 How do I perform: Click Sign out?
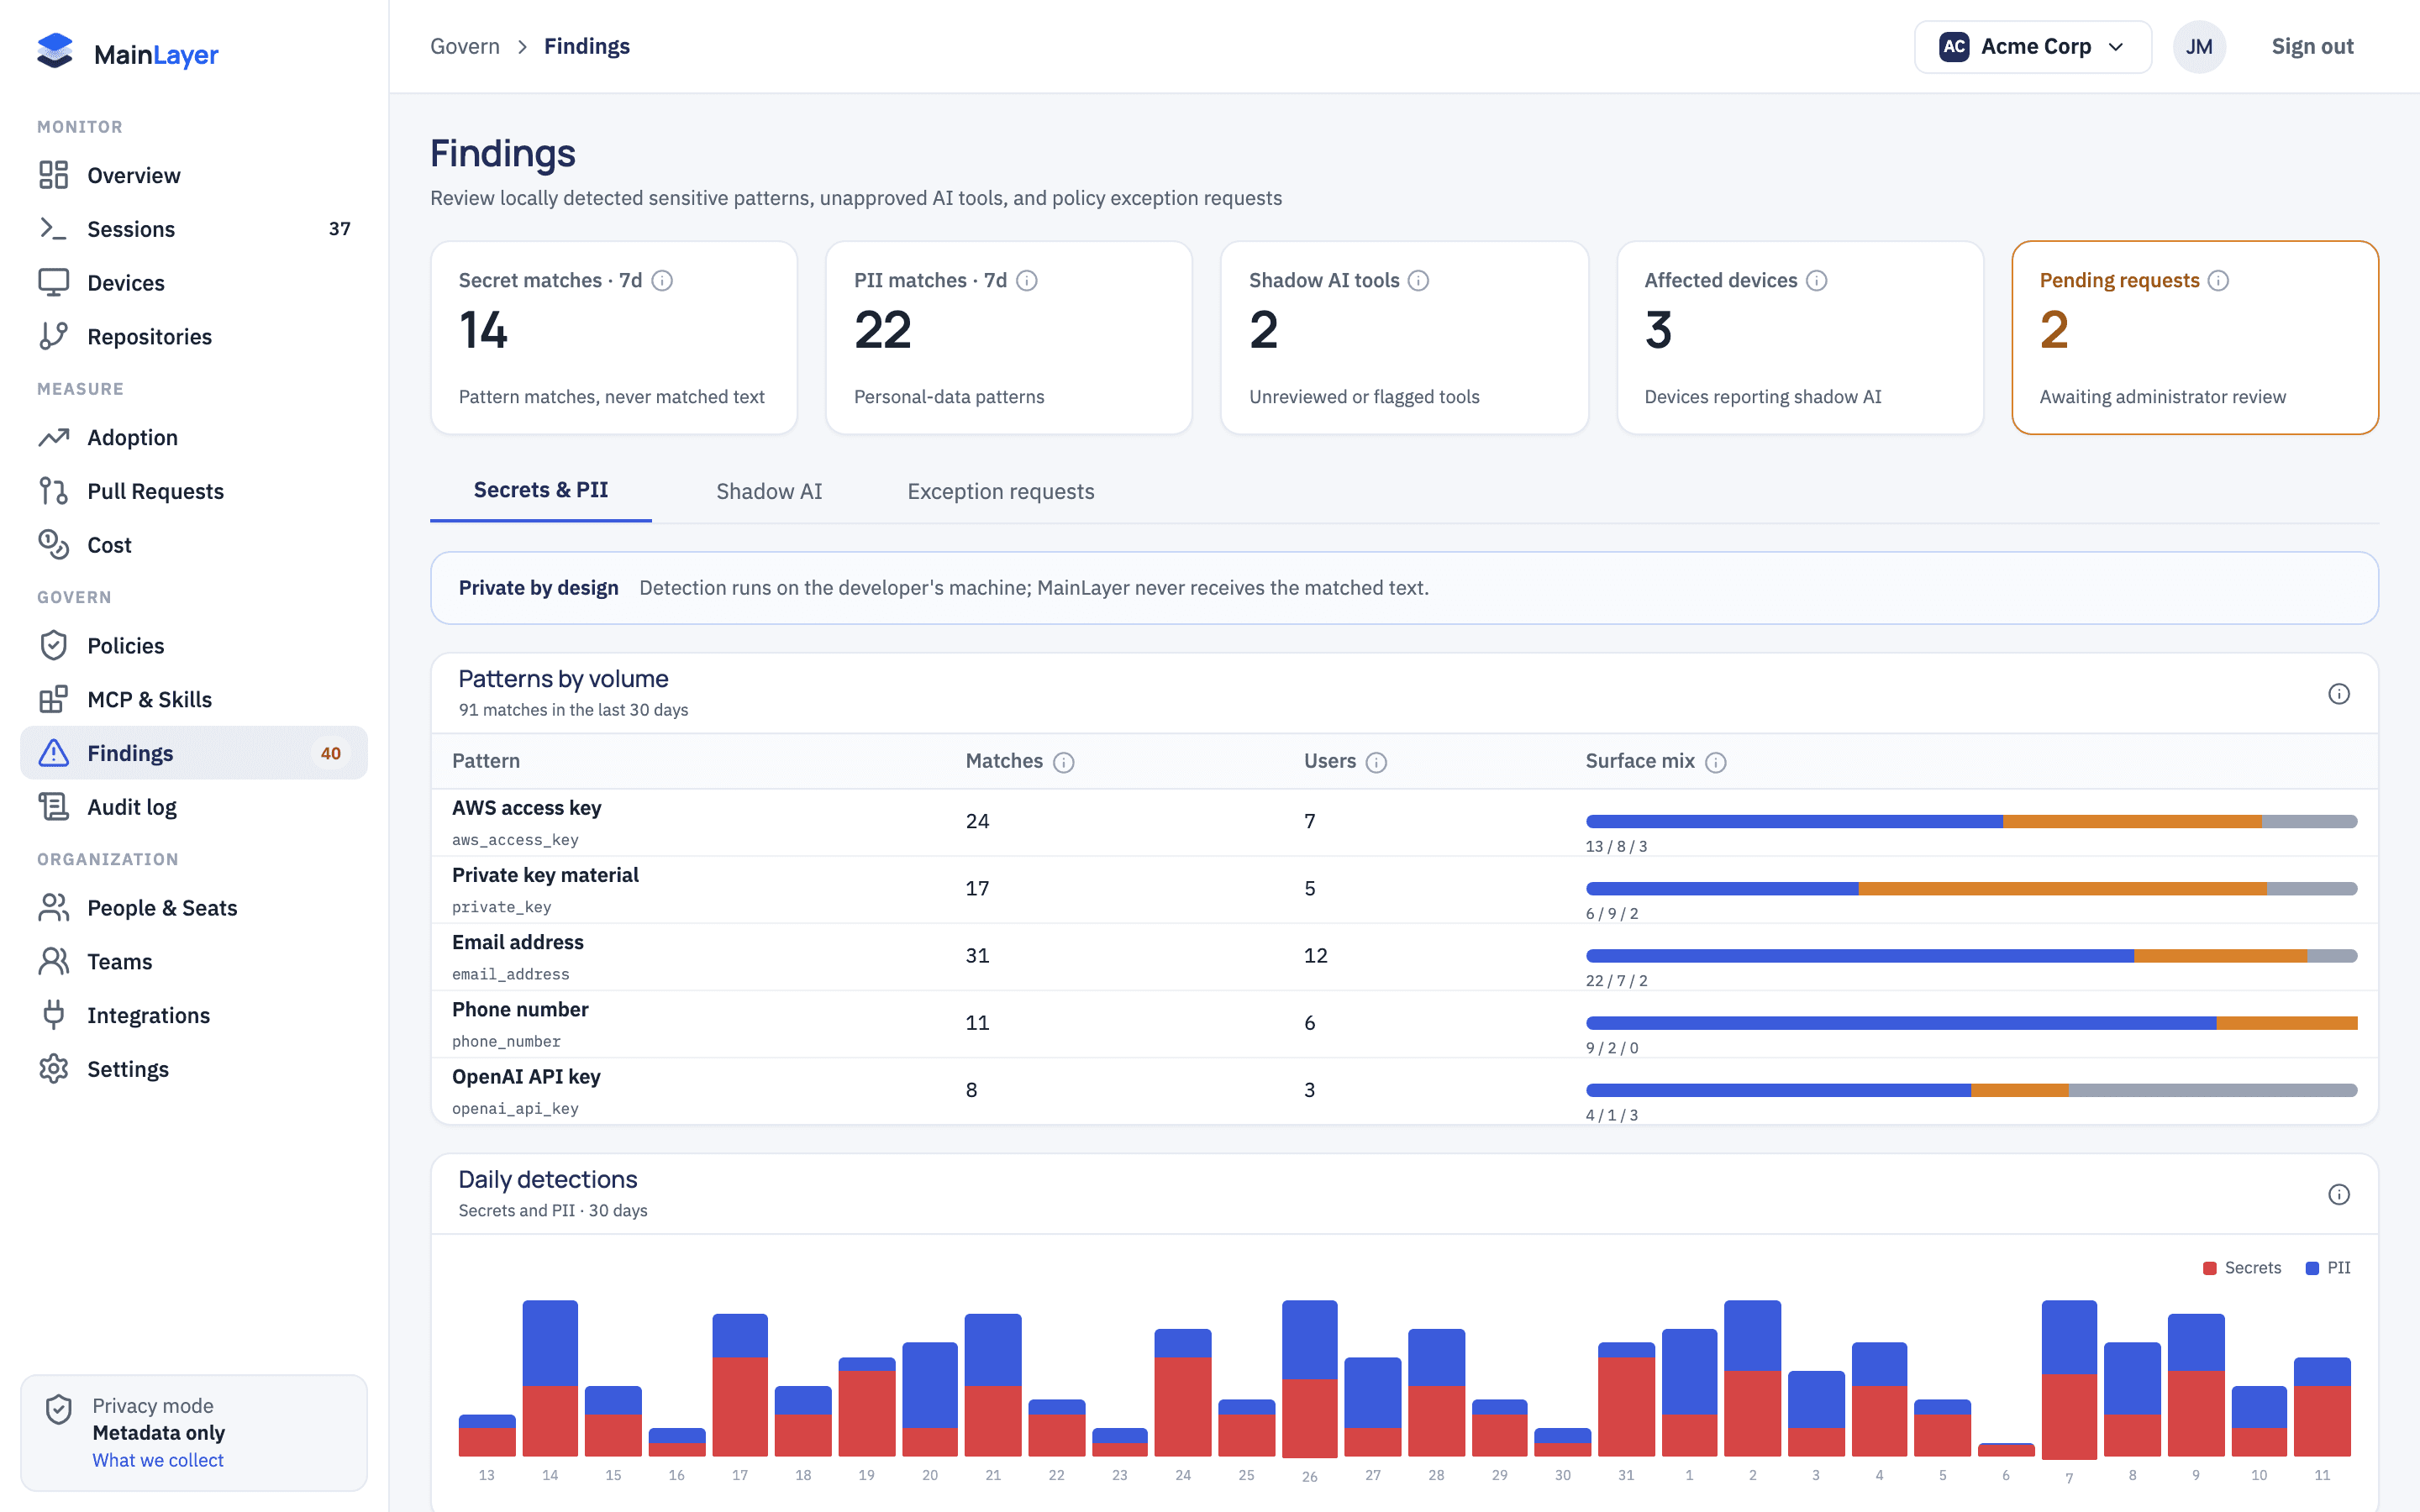tap(2312, 46)
